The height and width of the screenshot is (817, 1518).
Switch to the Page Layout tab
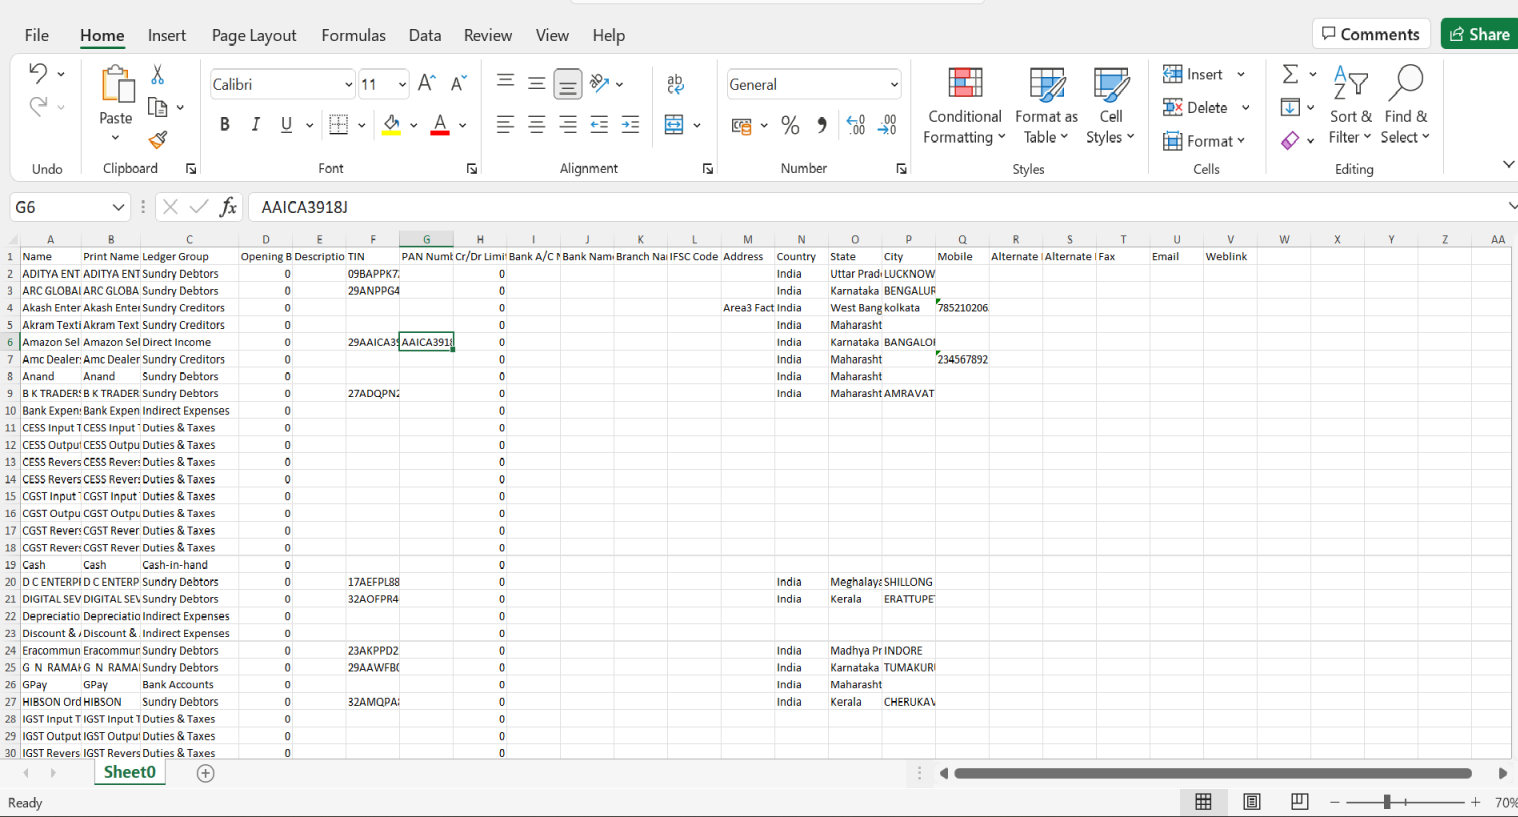254,35
